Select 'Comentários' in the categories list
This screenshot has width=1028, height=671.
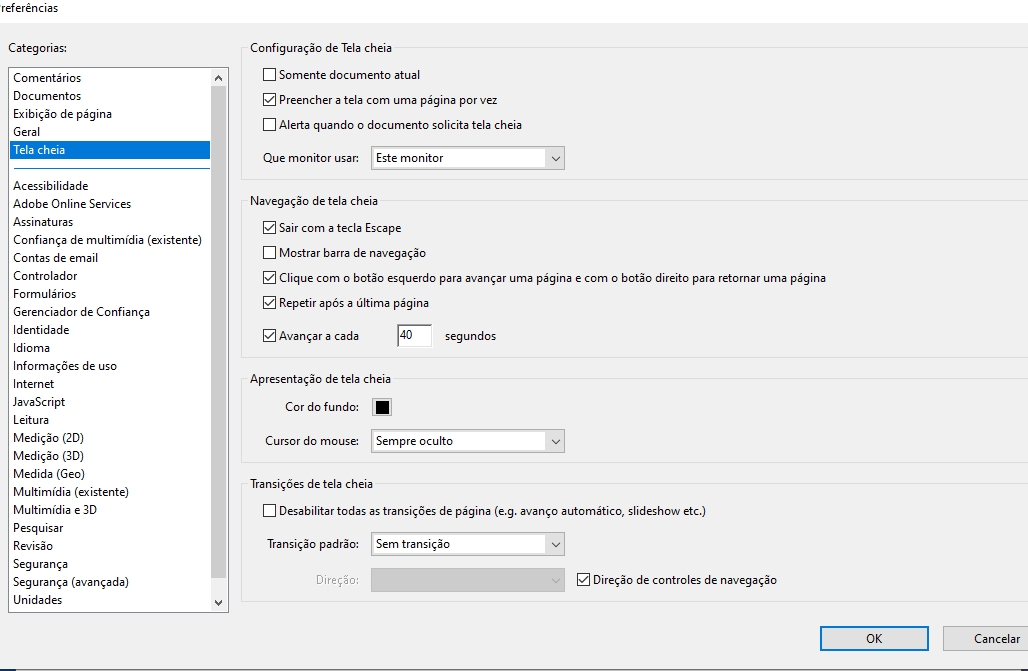[47, 78]
